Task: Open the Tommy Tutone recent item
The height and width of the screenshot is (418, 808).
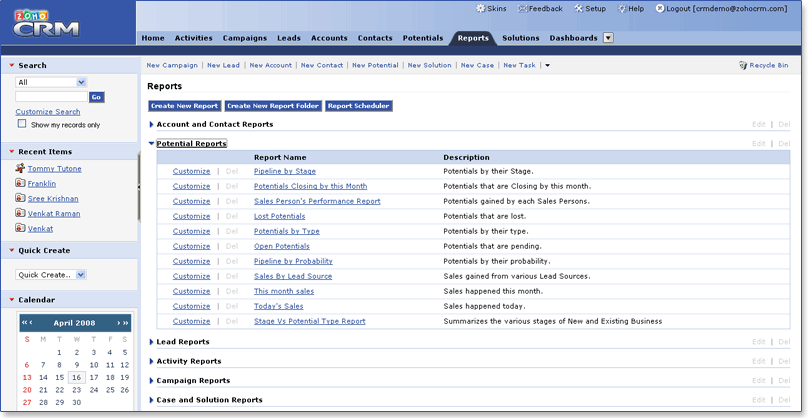Action: tap(55, 169)
